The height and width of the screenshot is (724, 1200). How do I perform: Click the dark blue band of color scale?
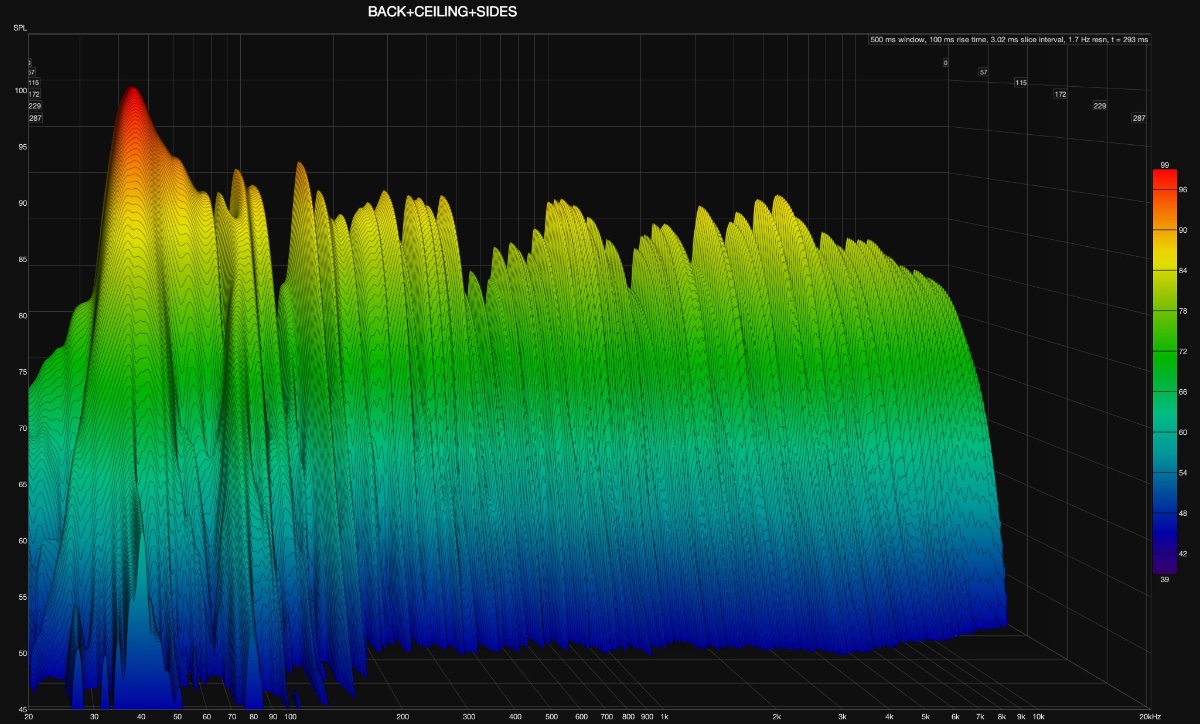(x=1163, y=520)
